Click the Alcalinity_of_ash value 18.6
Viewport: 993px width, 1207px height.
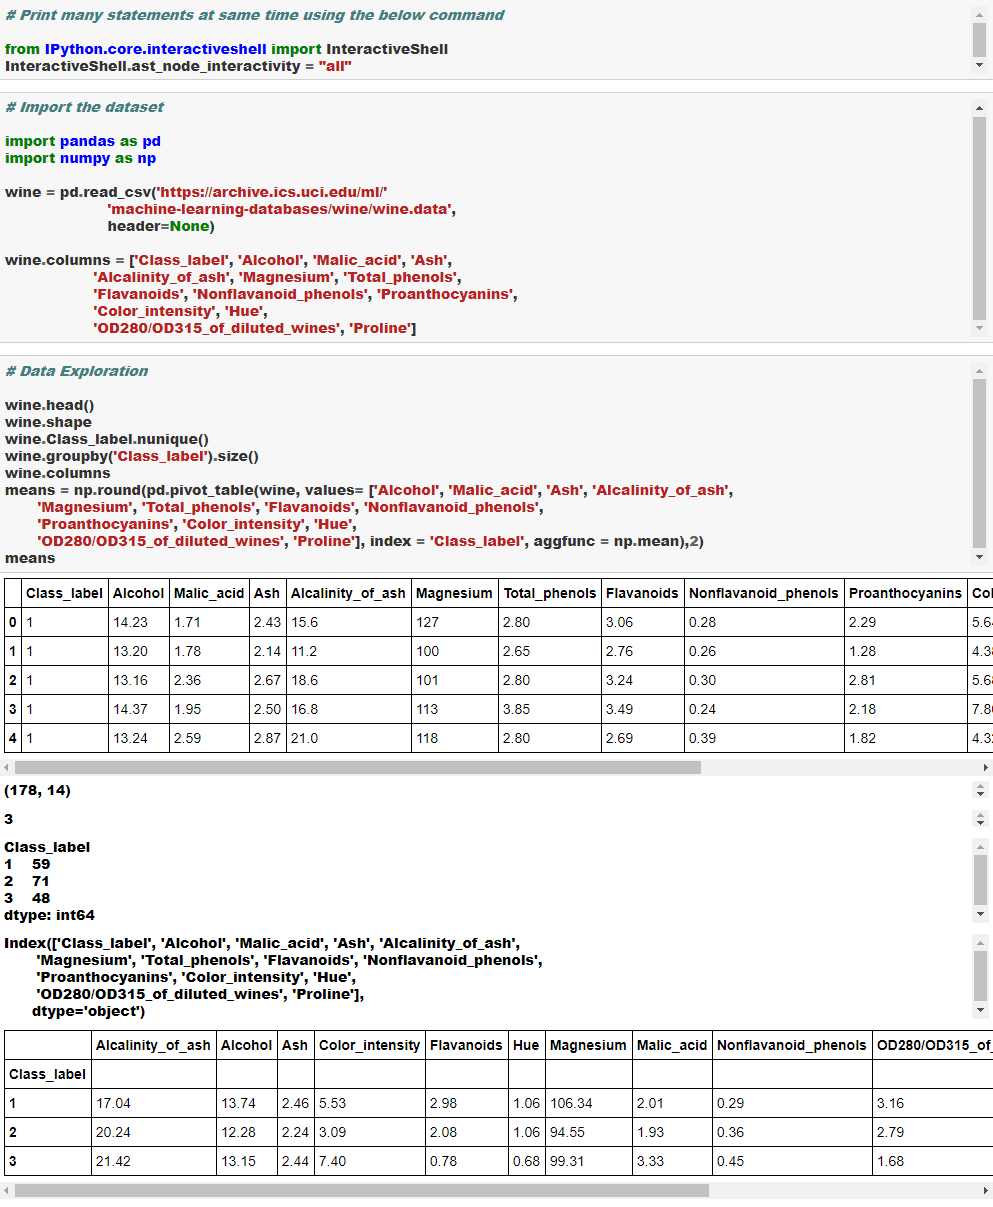click(x=305, y=680)
